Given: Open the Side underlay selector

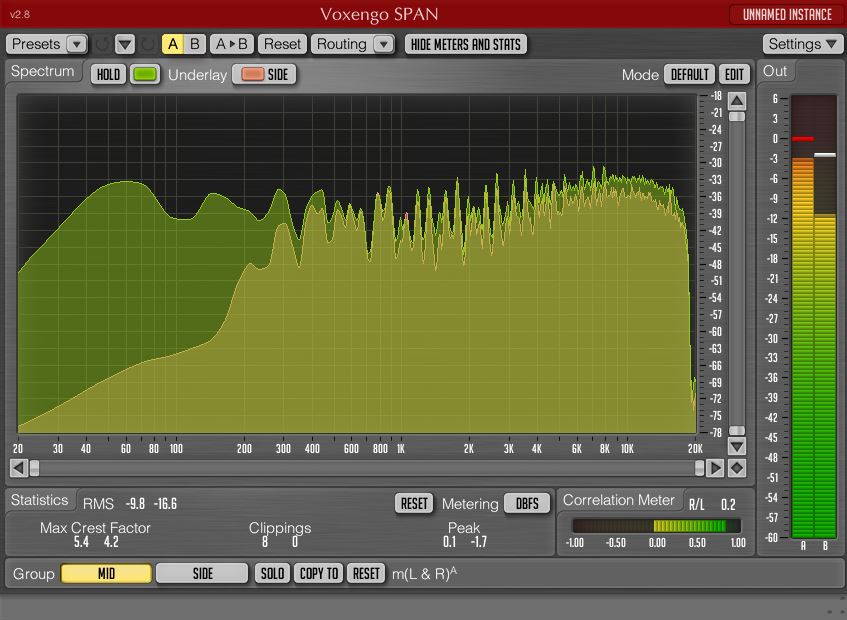Looking at the screenshot, I should point(264,75).
